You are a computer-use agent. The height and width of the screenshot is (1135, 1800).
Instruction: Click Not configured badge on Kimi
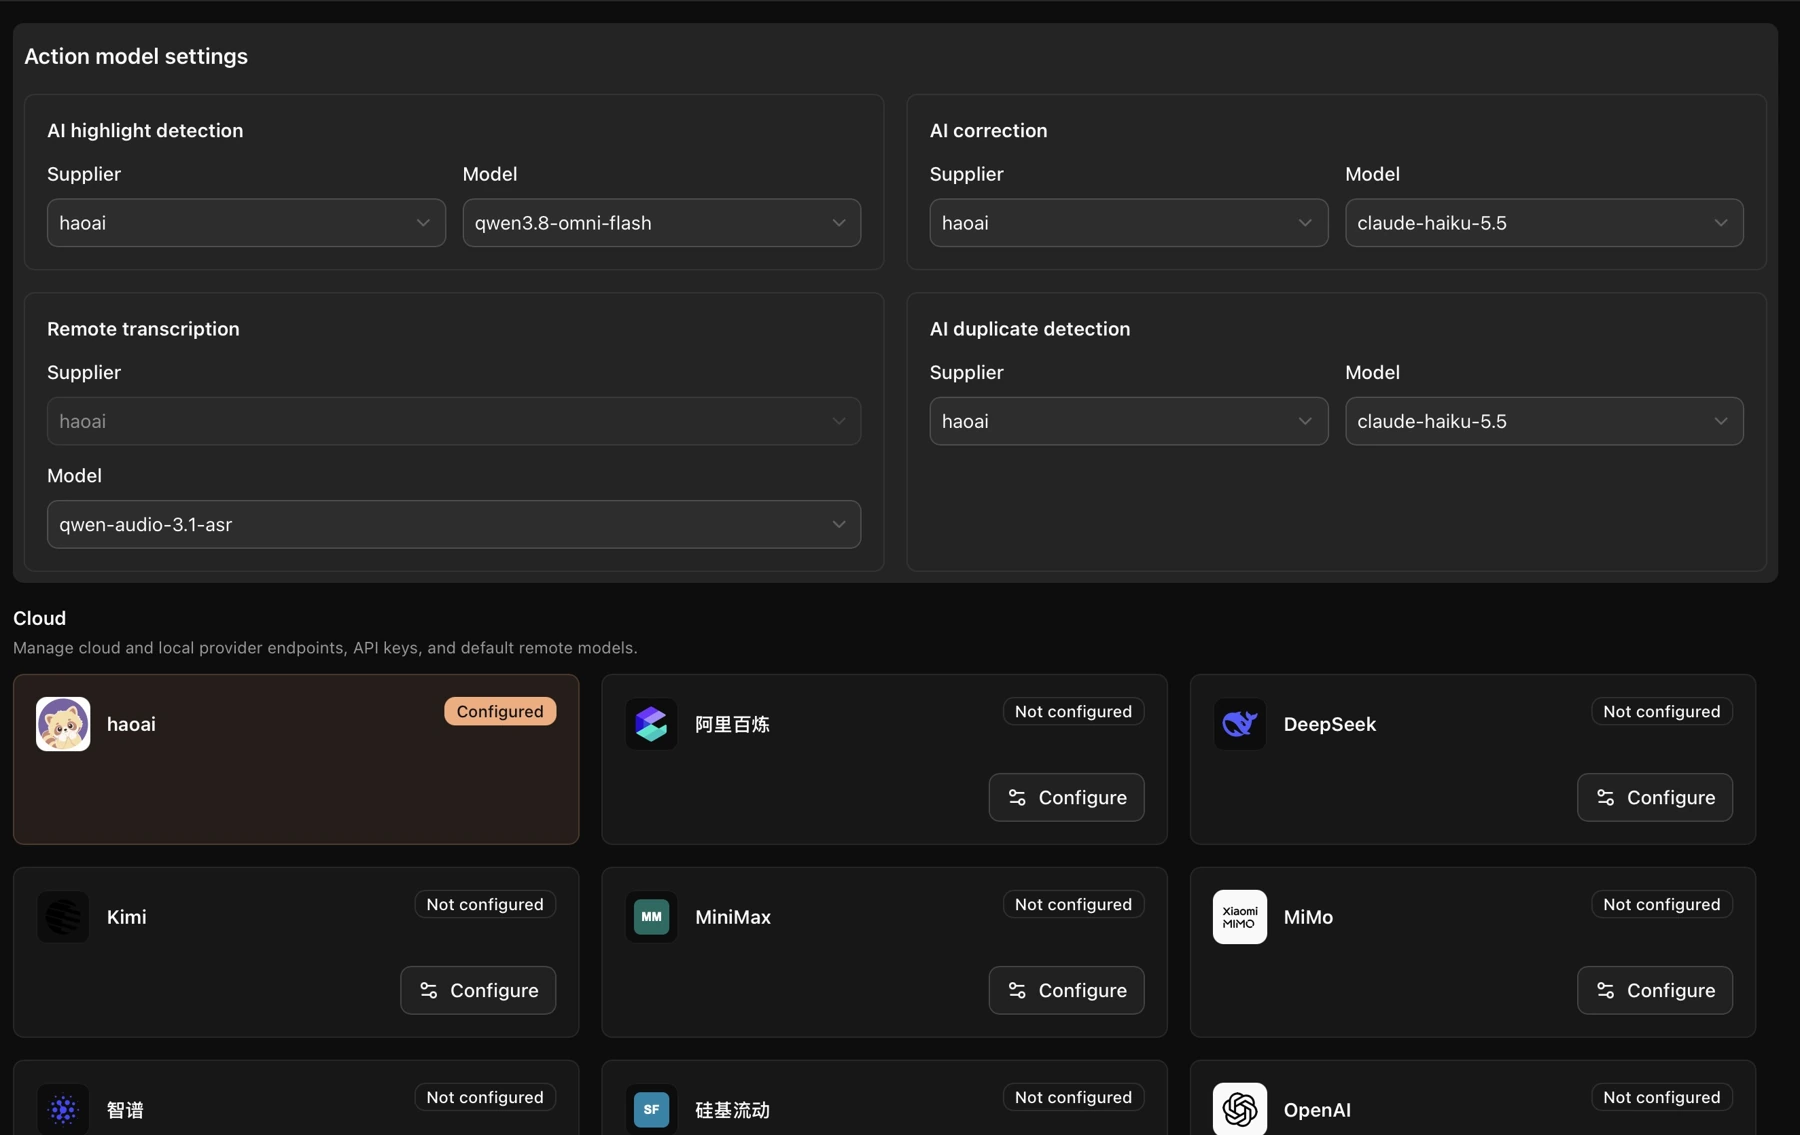tap(485, 904)
